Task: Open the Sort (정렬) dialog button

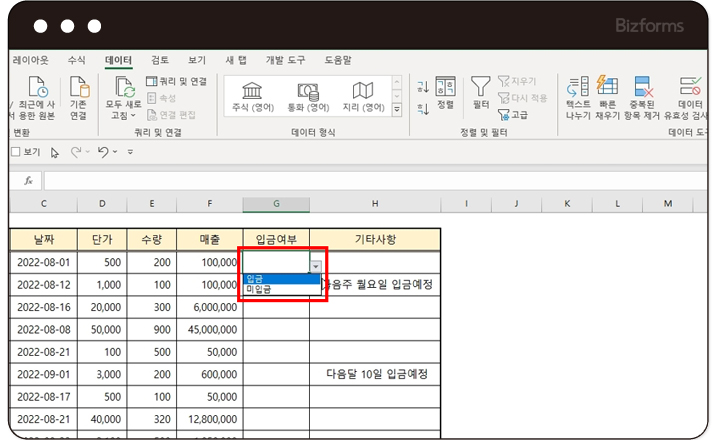Action: point(446,91)
